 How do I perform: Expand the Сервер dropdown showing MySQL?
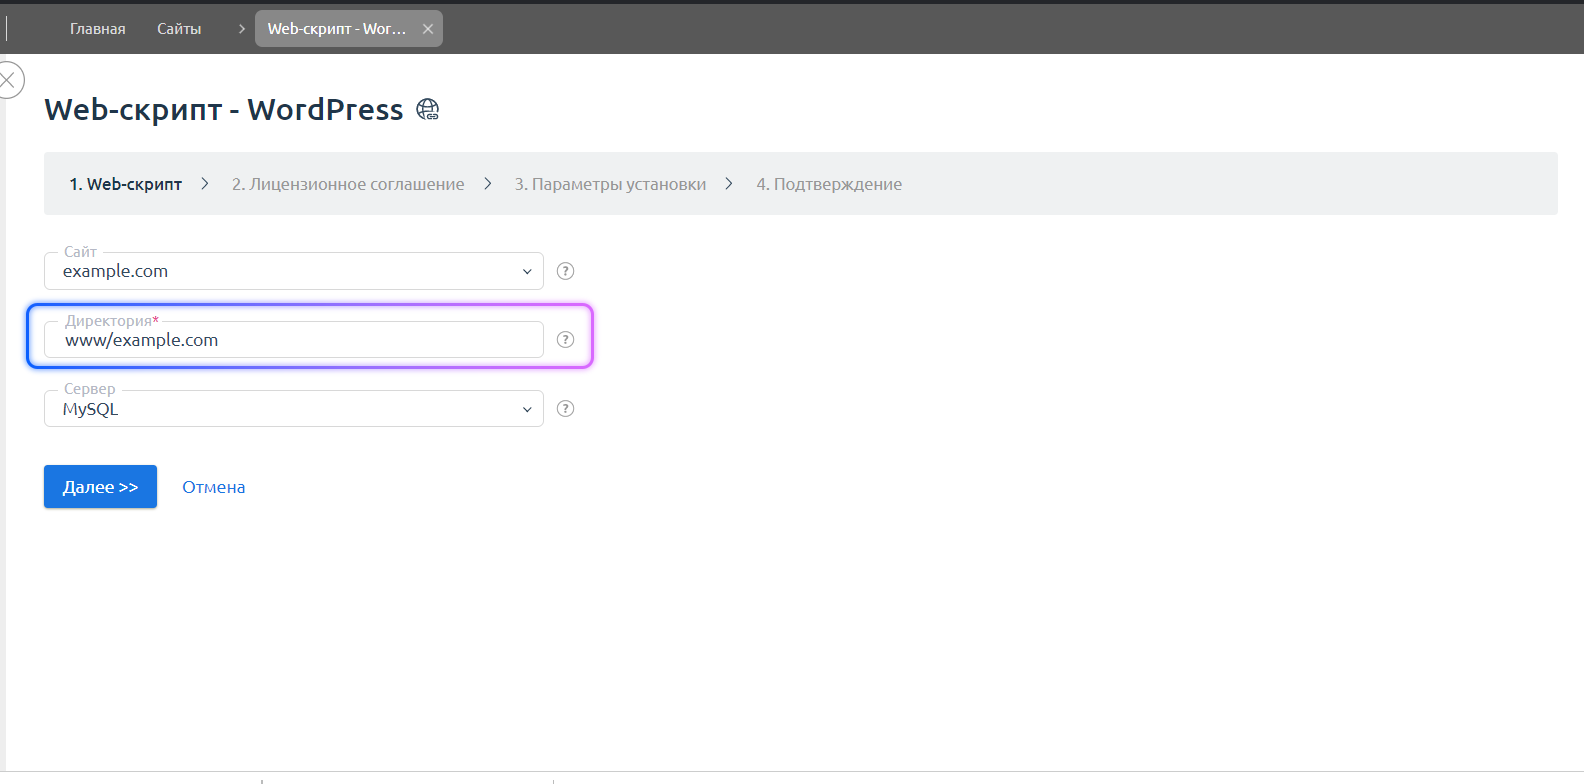pos(294,408)
